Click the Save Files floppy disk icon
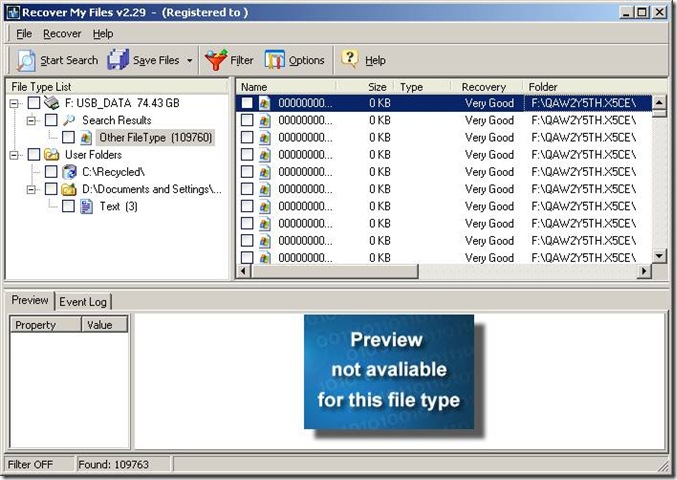 [118, 60]
